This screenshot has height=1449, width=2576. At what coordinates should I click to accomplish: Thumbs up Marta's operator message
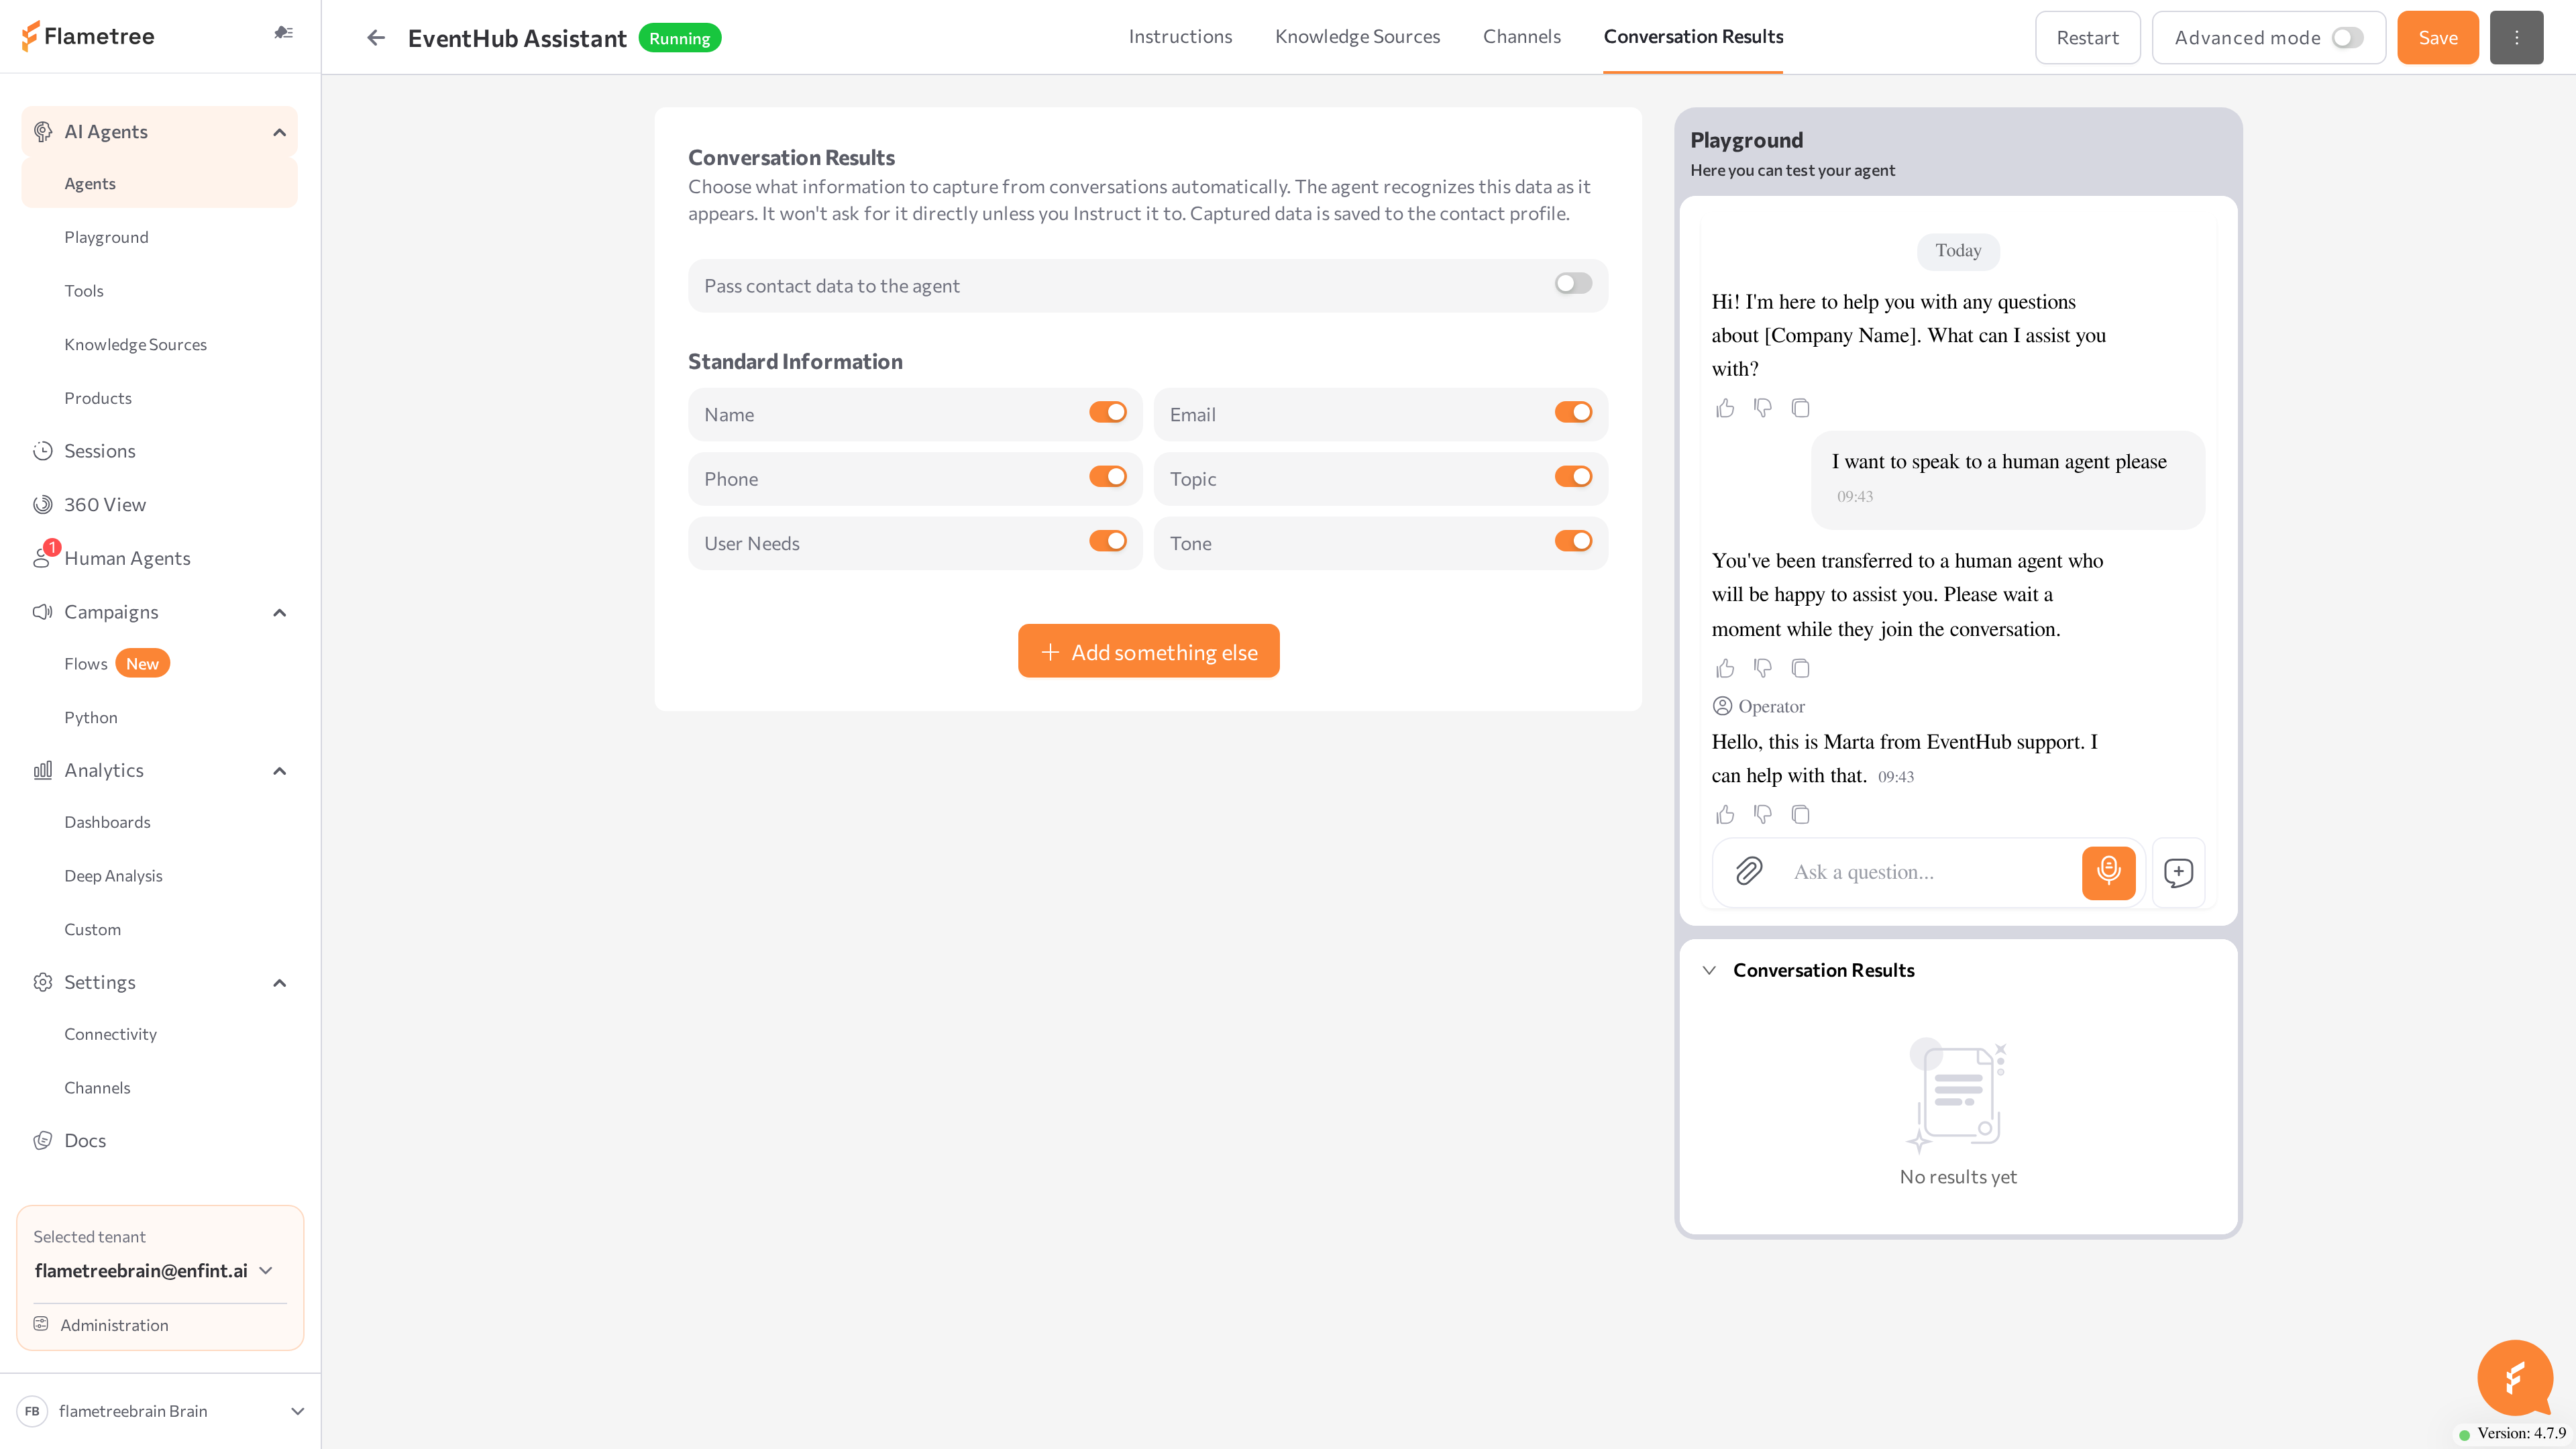(x=1725, y=815)
